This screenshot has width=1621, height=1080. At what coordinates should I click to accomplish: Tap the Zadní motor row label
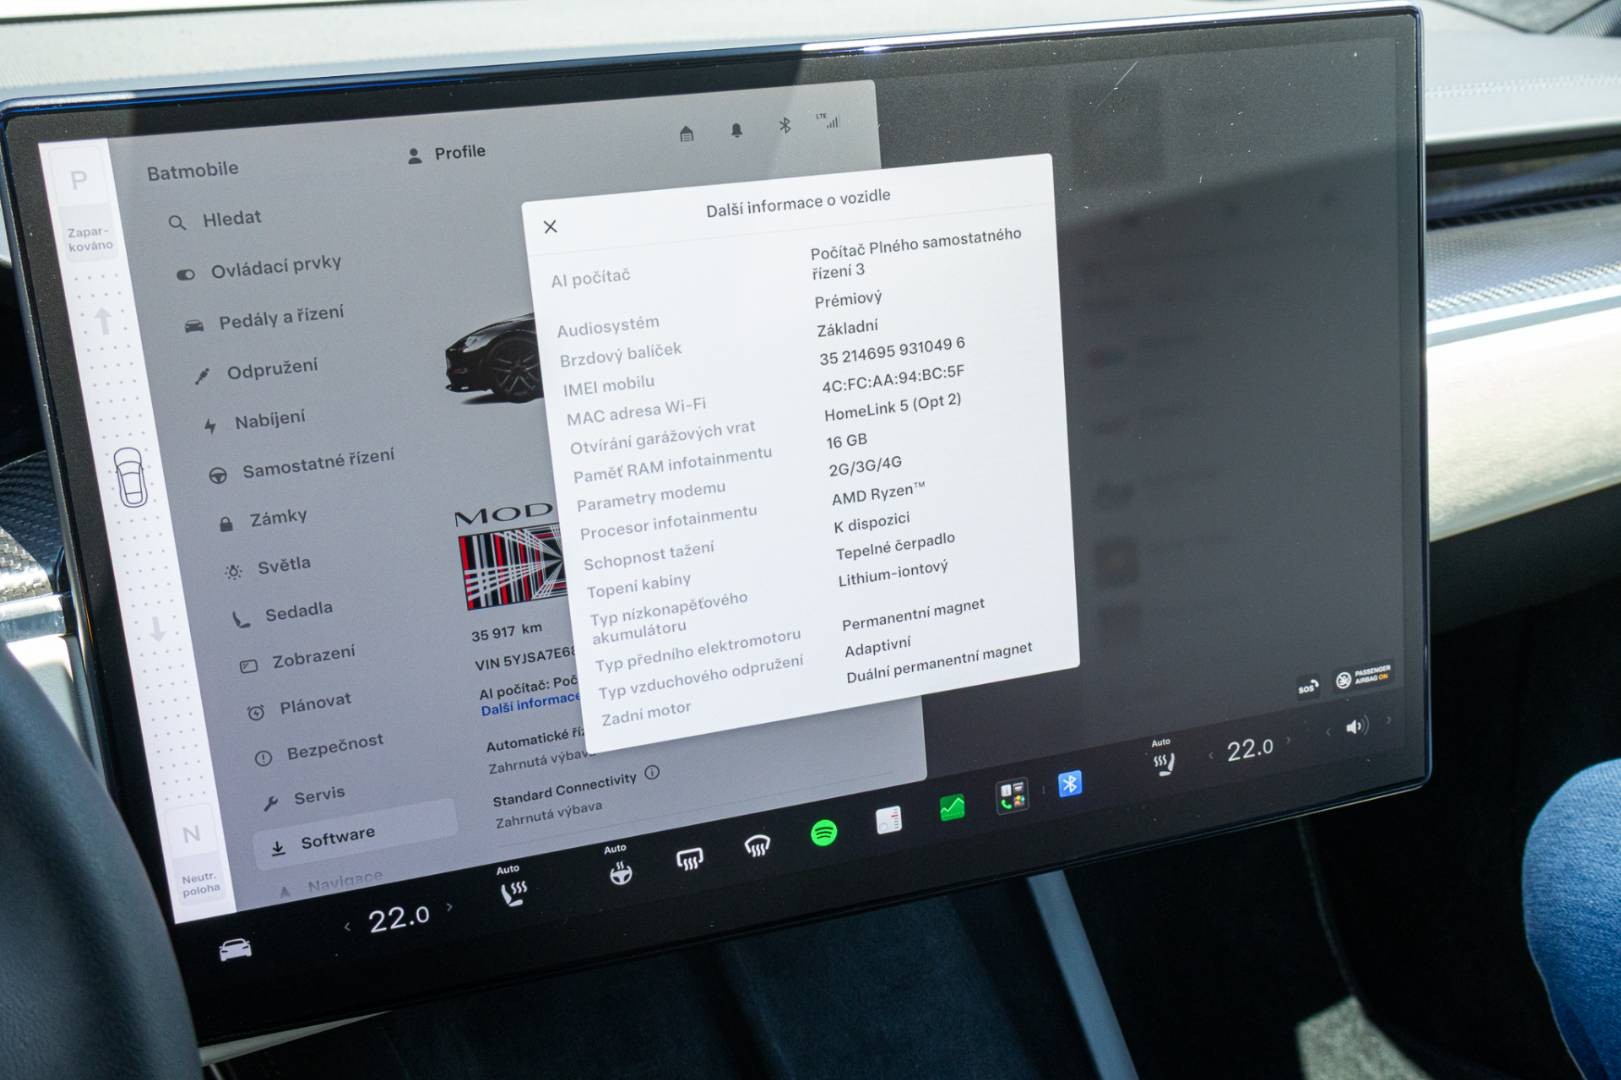(646, 713)
